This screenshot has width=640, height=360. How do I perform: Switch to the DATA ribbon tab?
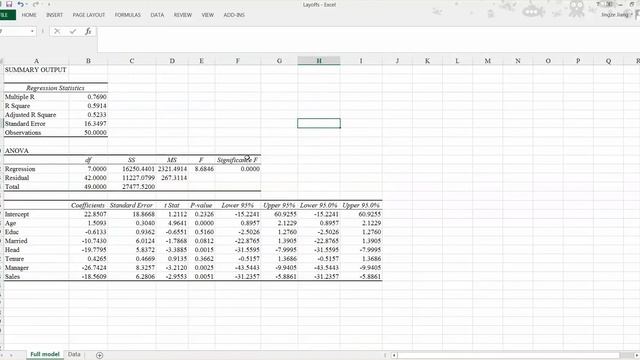[x=157, y=15]
